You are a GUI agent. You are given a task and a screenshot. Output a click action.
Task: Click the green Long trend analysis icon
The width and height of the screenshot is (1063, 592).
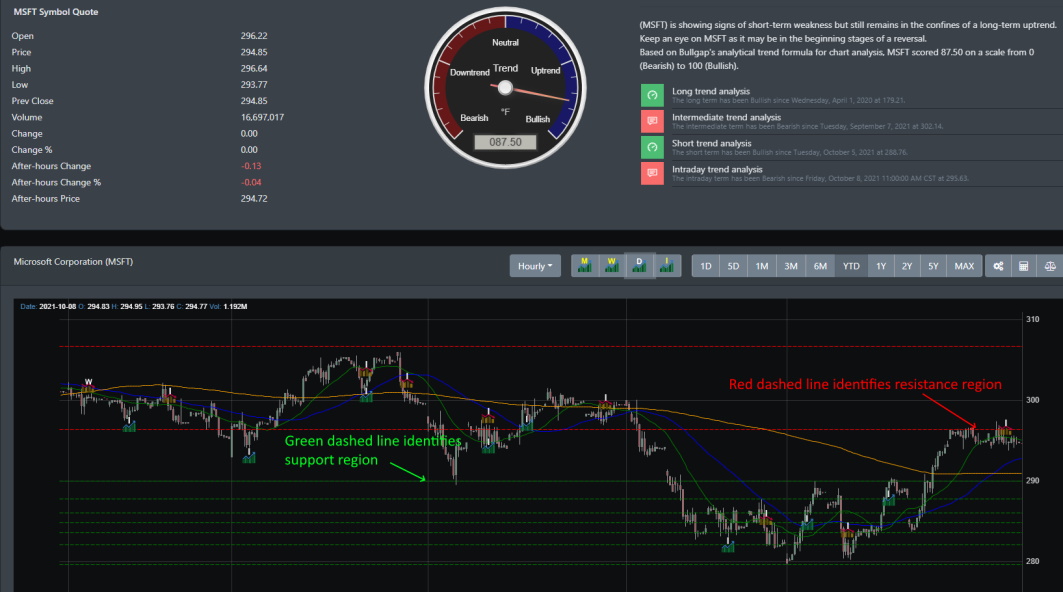(652, 95)
